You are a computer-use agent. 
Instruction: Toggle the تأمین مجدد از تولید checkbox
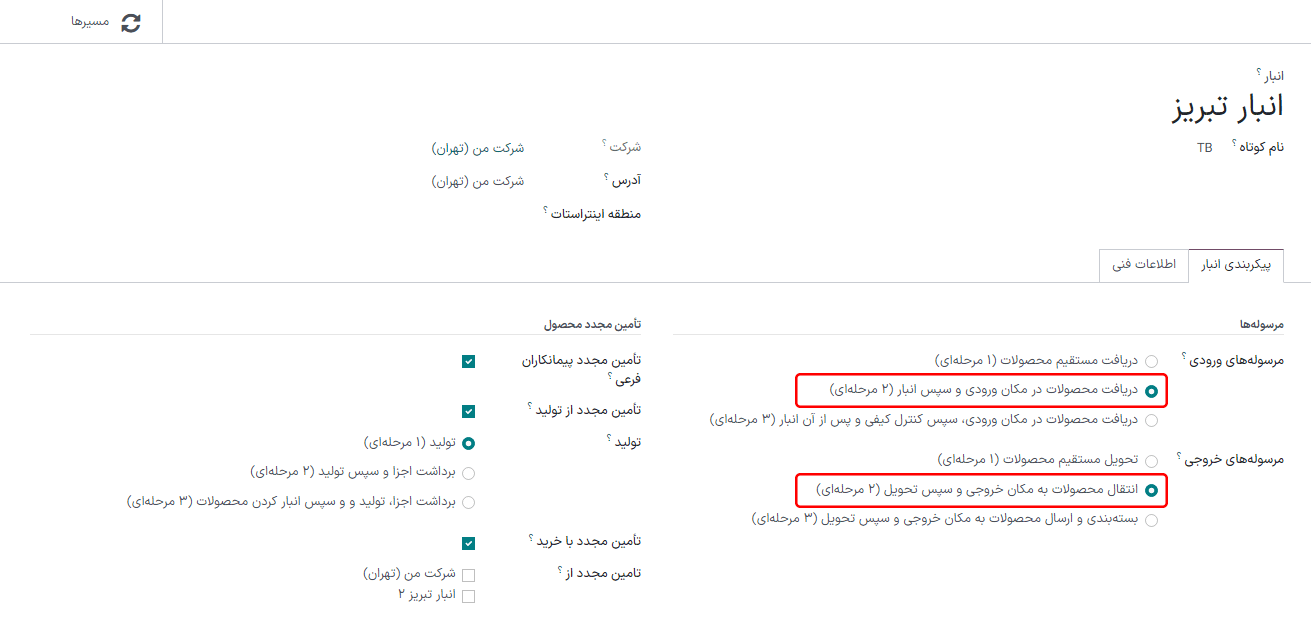468,411
